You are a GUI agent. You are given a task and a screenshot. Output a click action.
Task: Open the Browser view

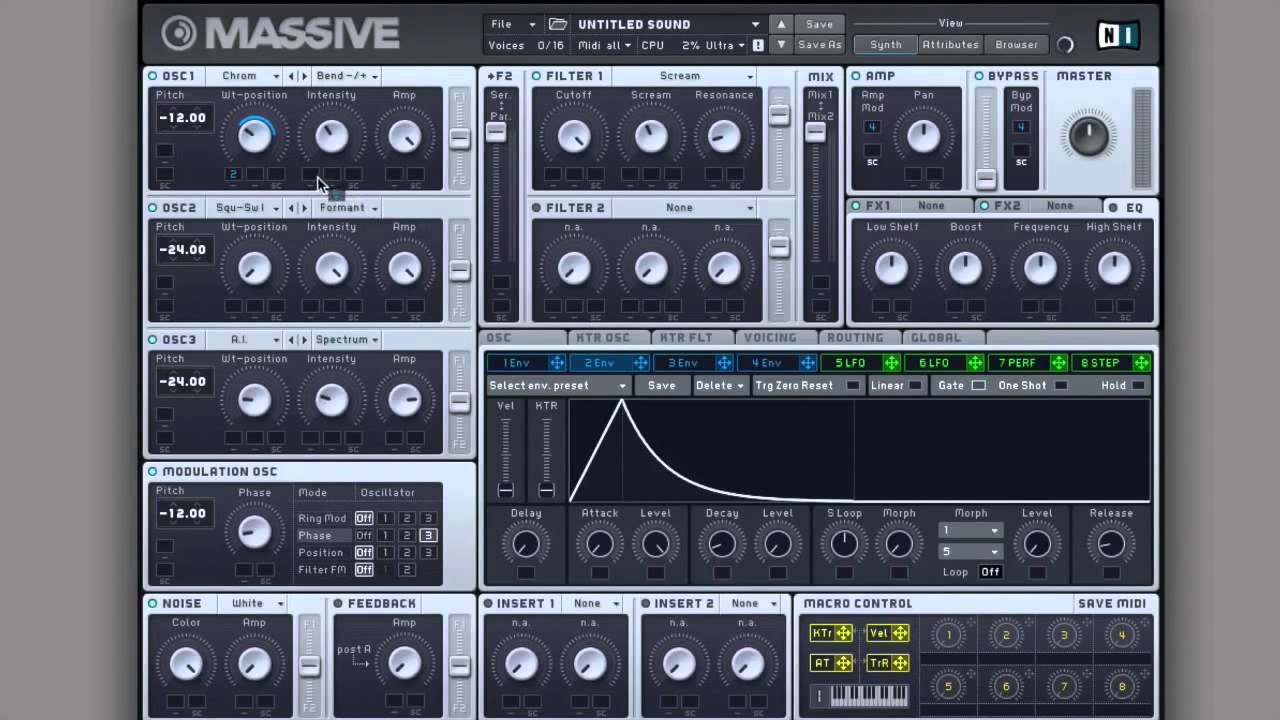(x=1017, y=45)
